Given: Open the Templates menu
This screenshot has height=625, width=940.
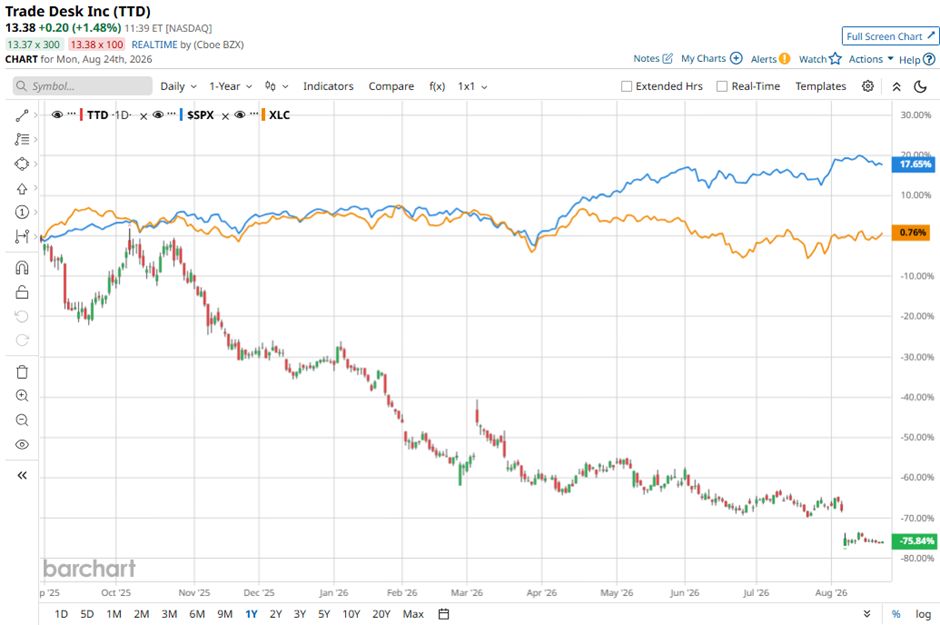Looking at the screenshot, I should pyautogui.click(x=820, y=86).
